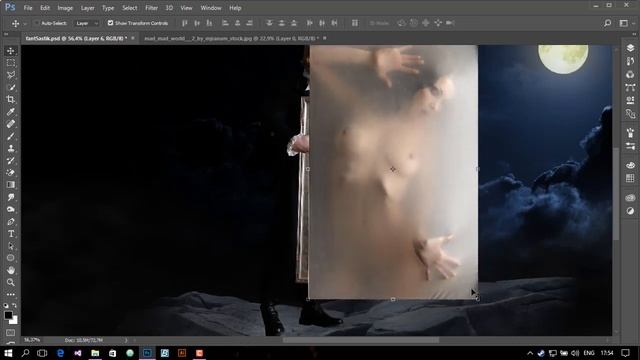
Task: Open Task View on the taskbar
Action: (x=42, y=353)
